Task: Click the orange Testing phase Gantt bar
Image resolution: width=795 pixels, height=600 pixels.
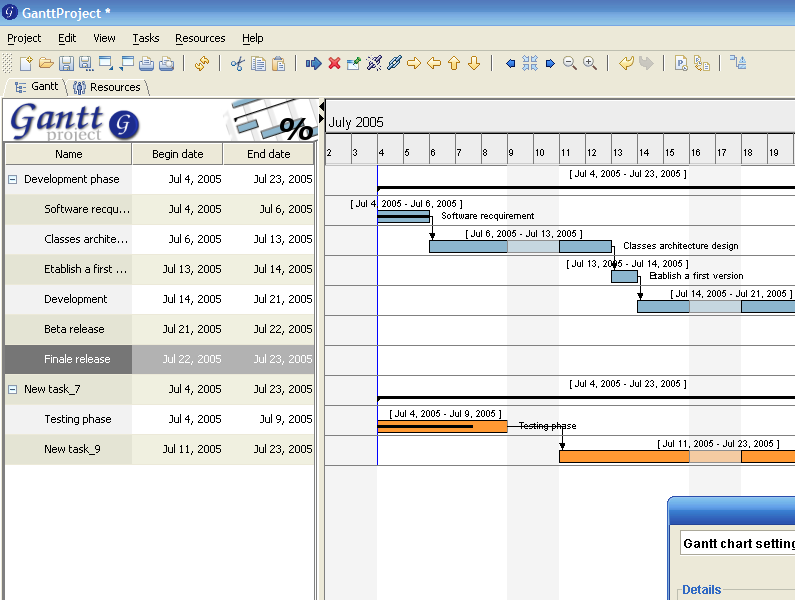Action: (x=442, y=427)
